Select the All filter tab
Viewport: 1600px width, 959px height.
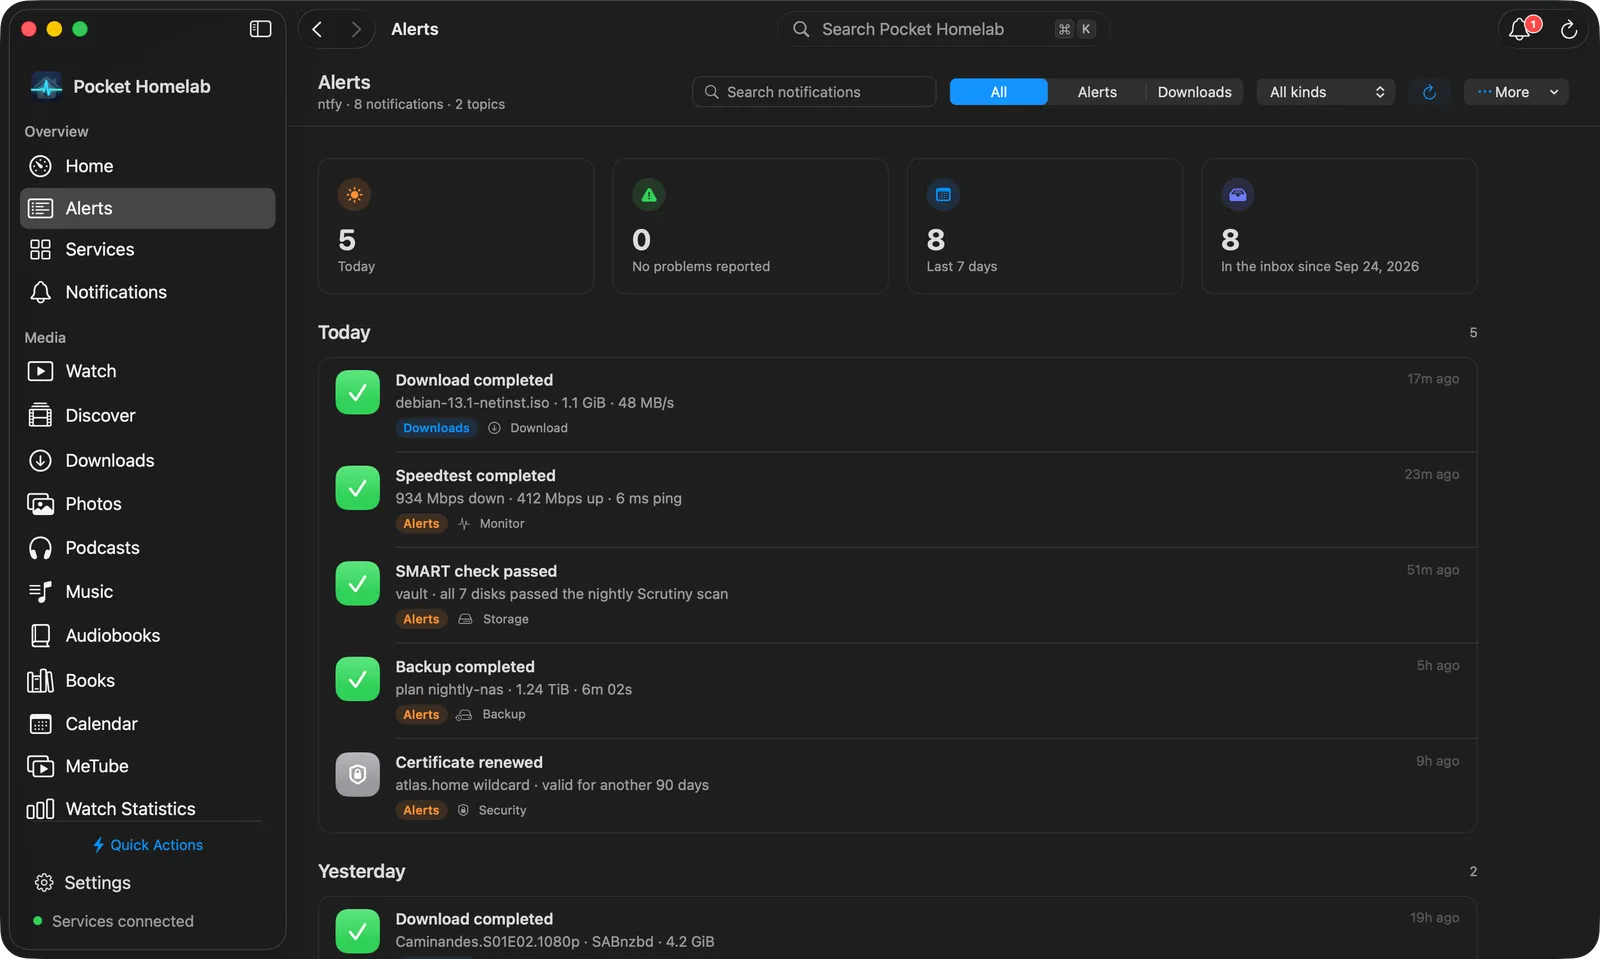tap(998, 92)
